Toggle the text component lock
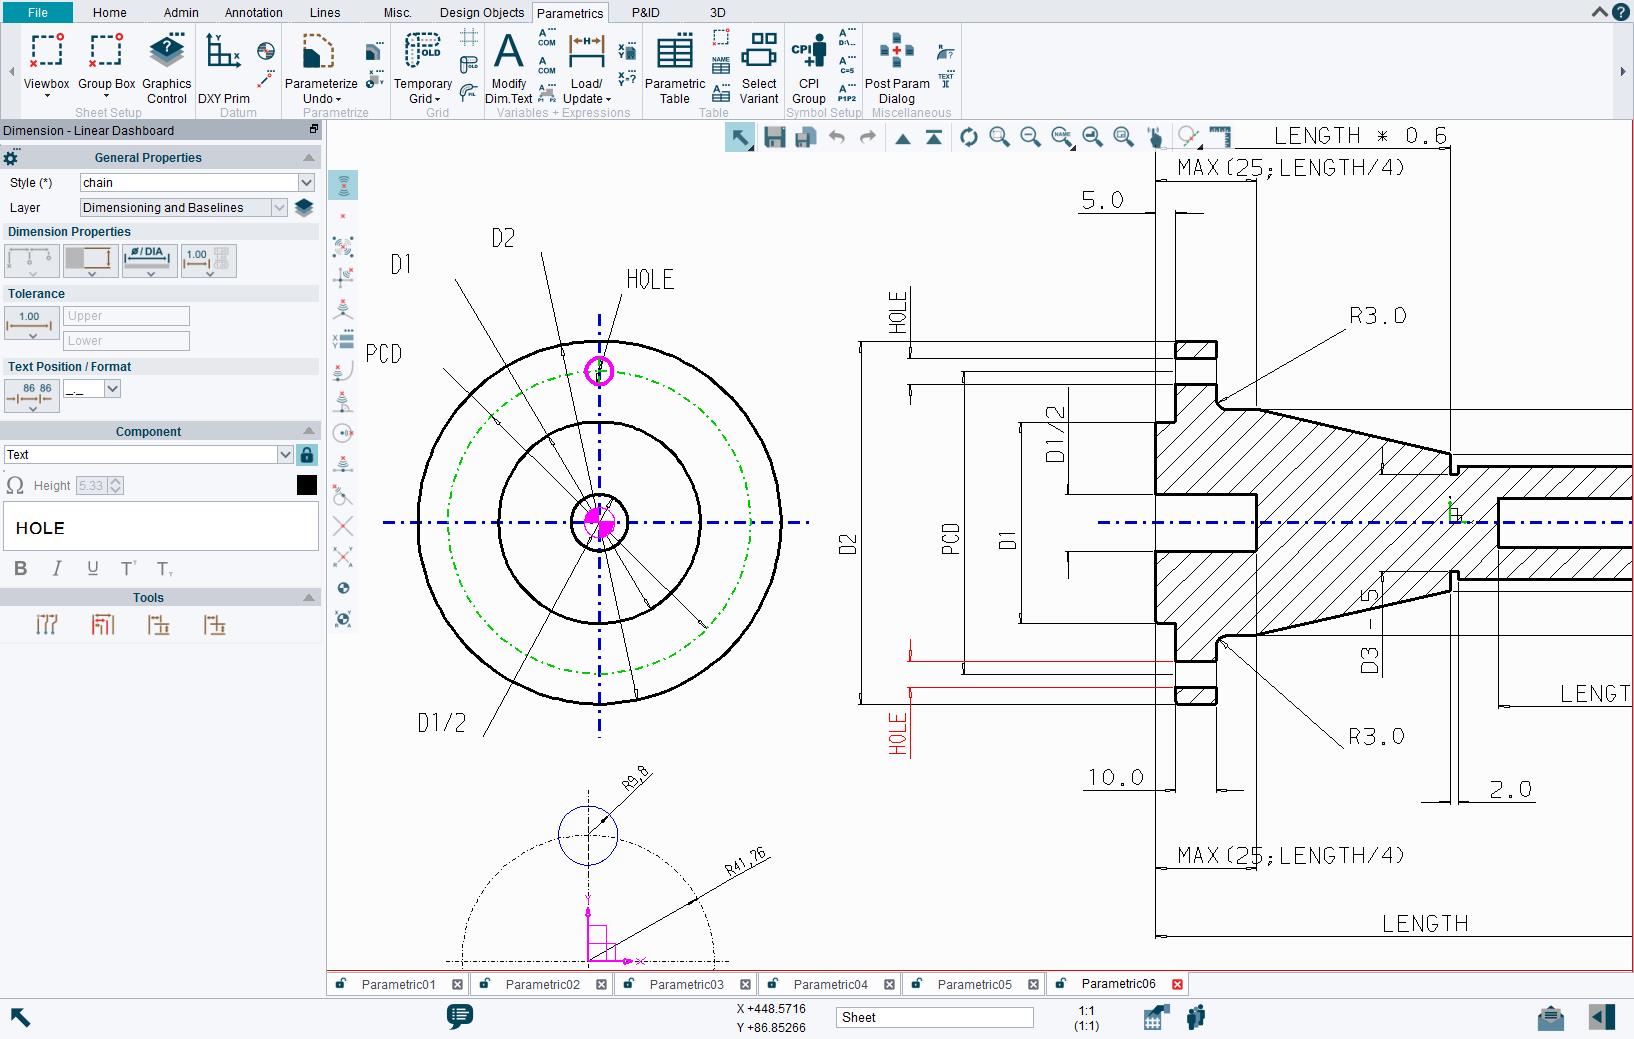 (307, 455)
